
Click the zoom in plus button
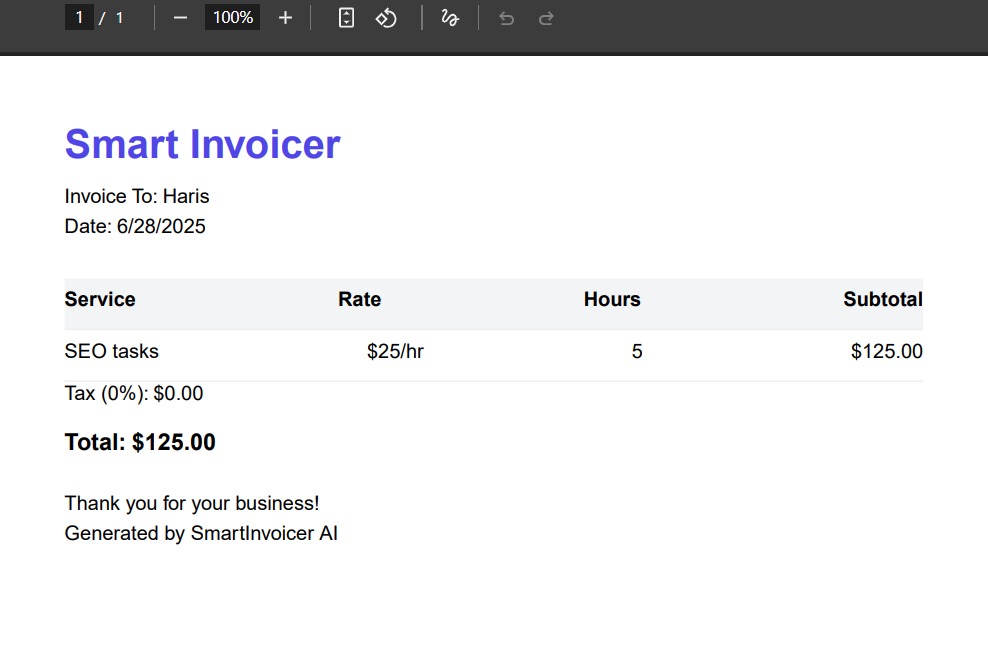pyautogui.click(x=285, y=18)
